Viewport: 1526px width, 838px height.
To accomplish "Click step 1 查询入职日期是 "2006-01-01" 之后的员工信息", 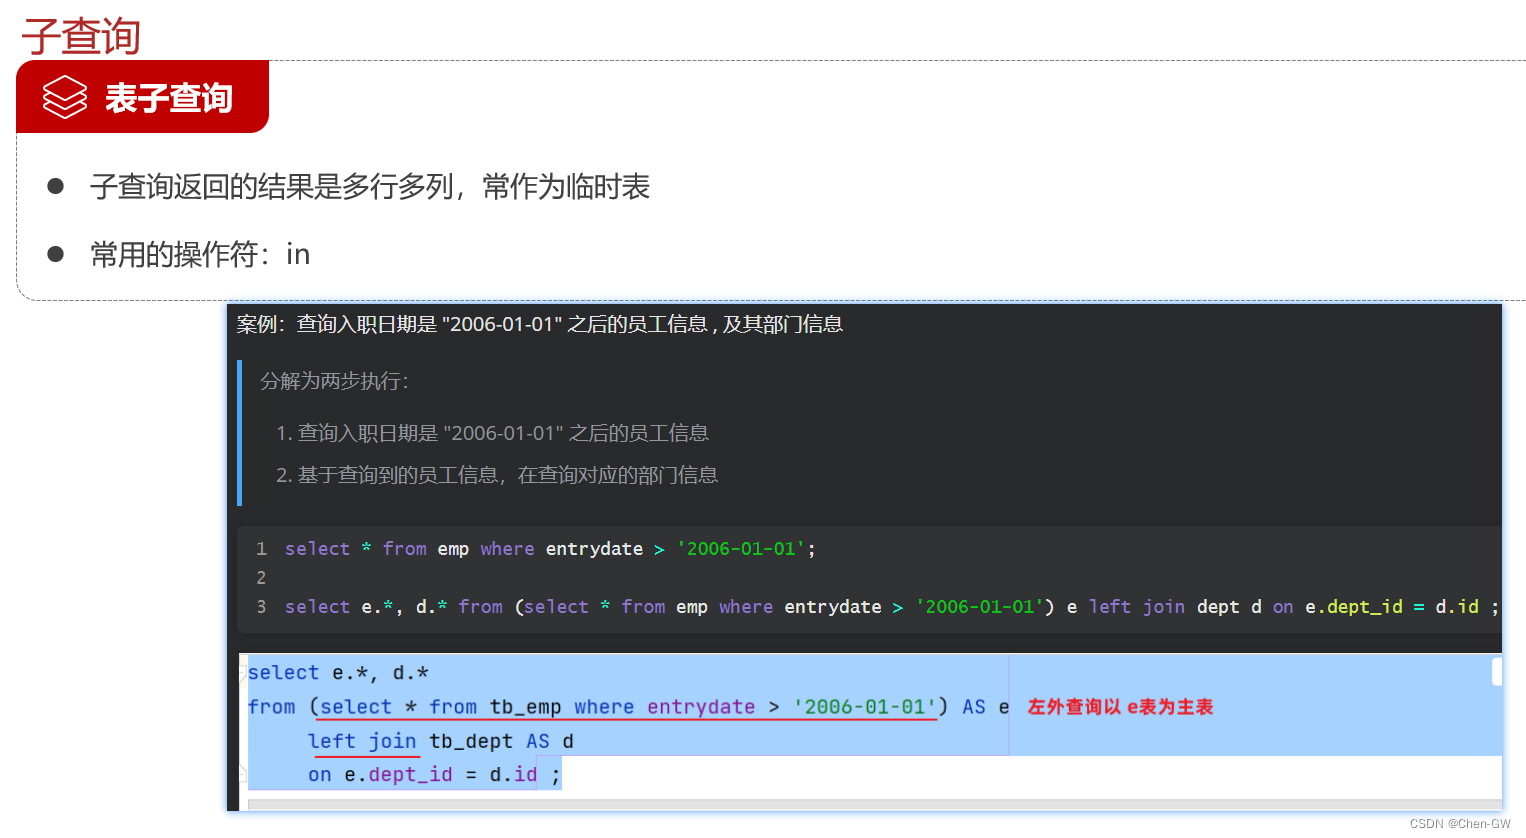I will (x=493, y=433).
